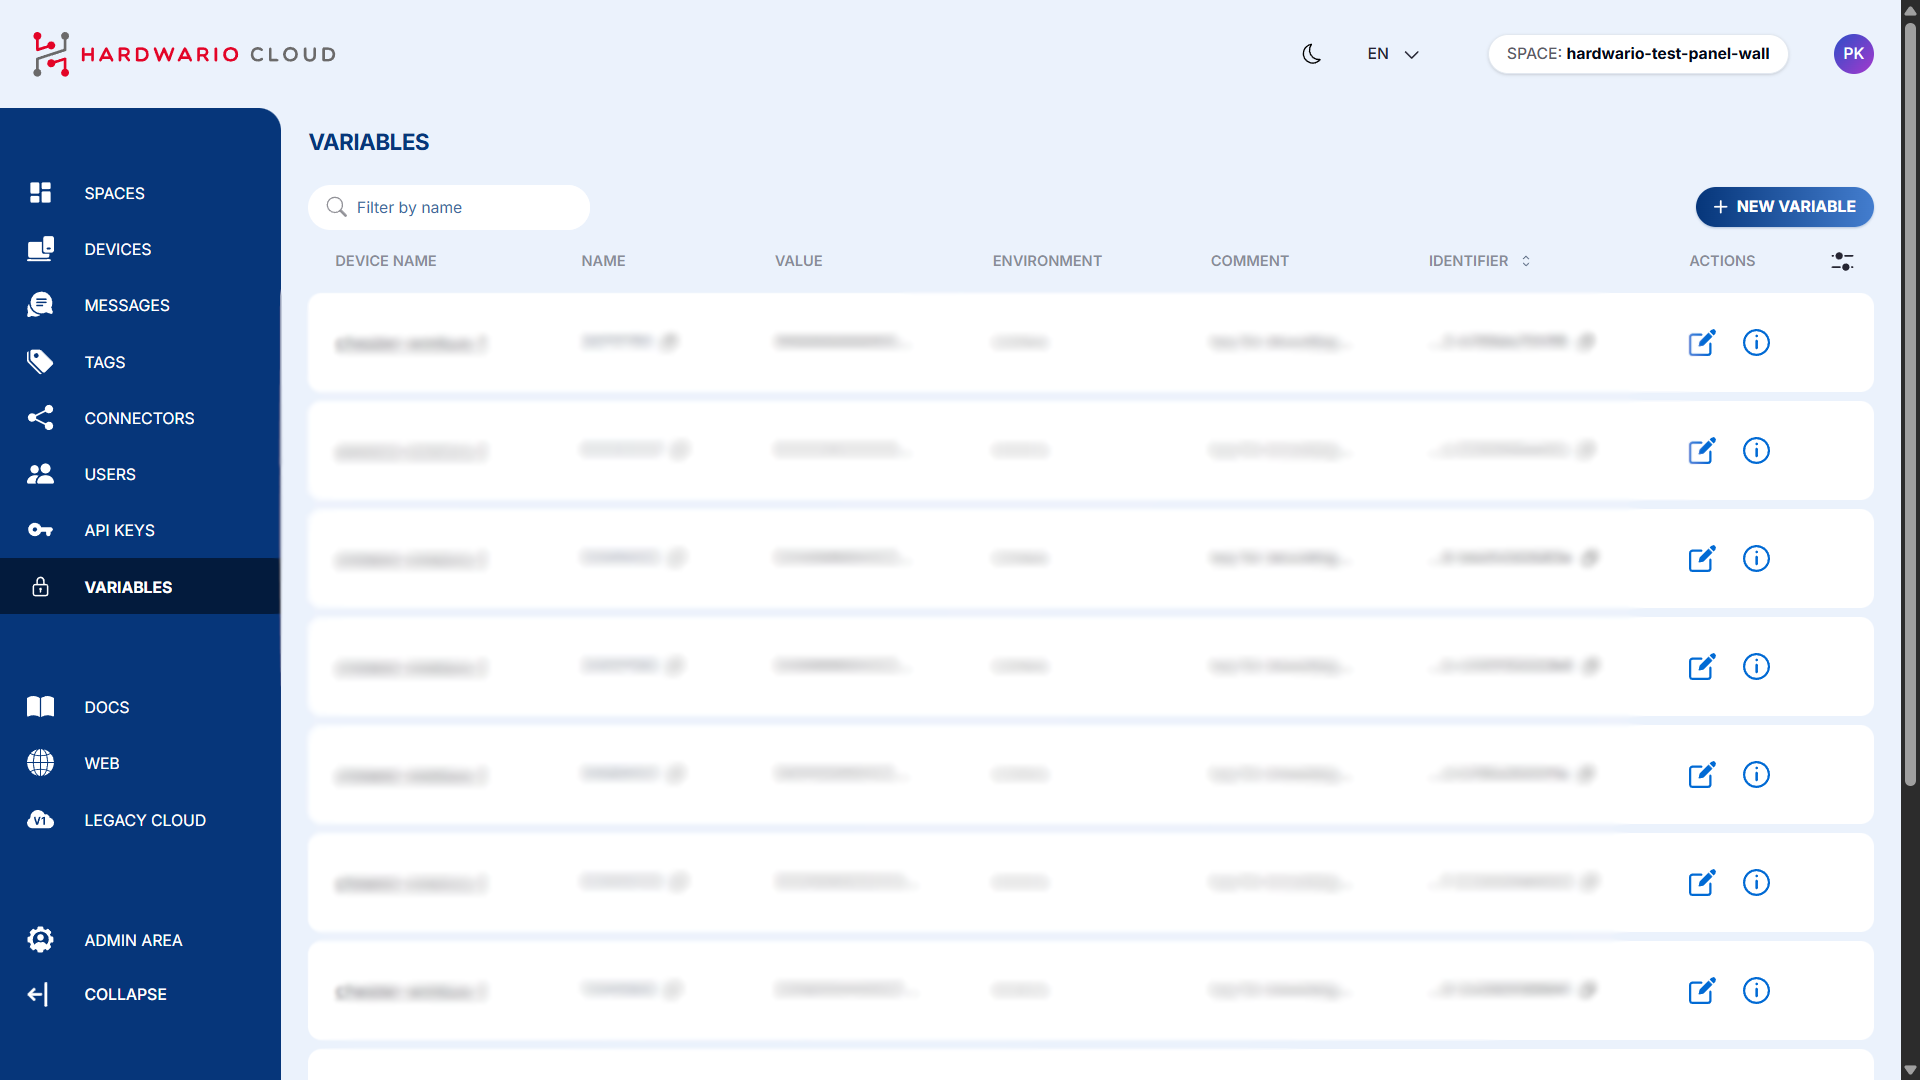Open the Docs link
Image resolution: width=1920 pixels, height=1080 pixels.
(x=106, y=707)
